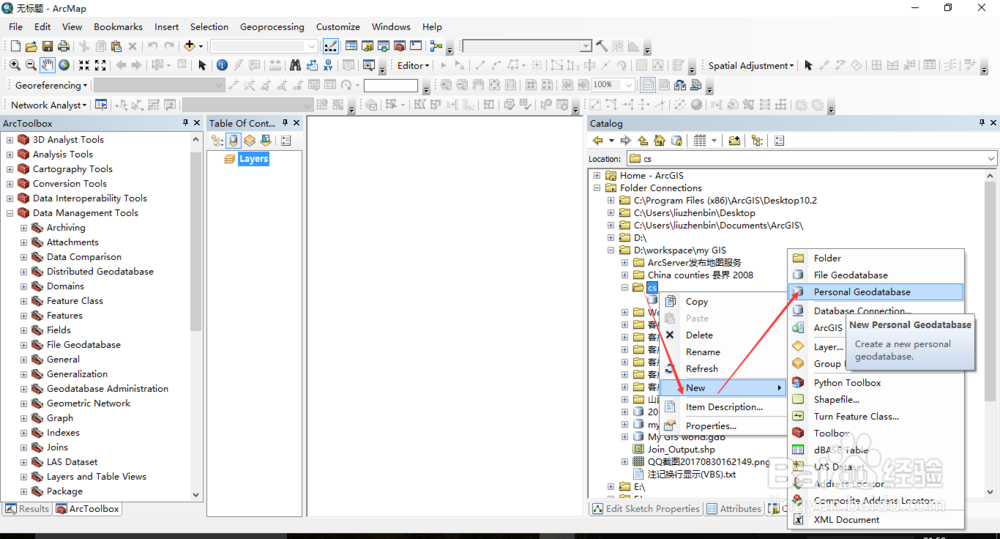Choose Personal Geodatabase from New submenu

coord(876,292)
